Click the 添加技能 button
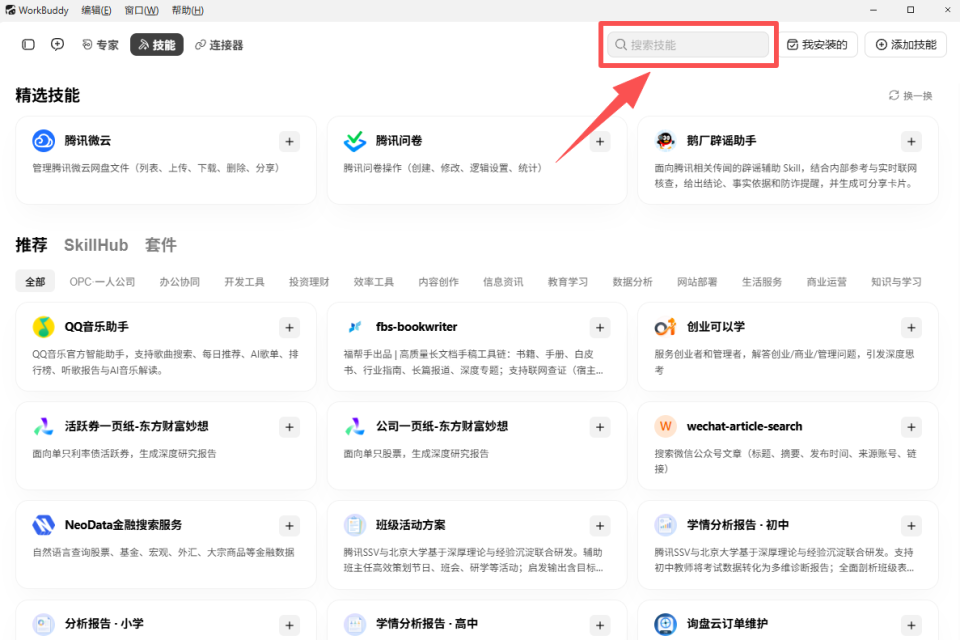The width and height of the screenshot is (960, 640). [x=906, y=45]
